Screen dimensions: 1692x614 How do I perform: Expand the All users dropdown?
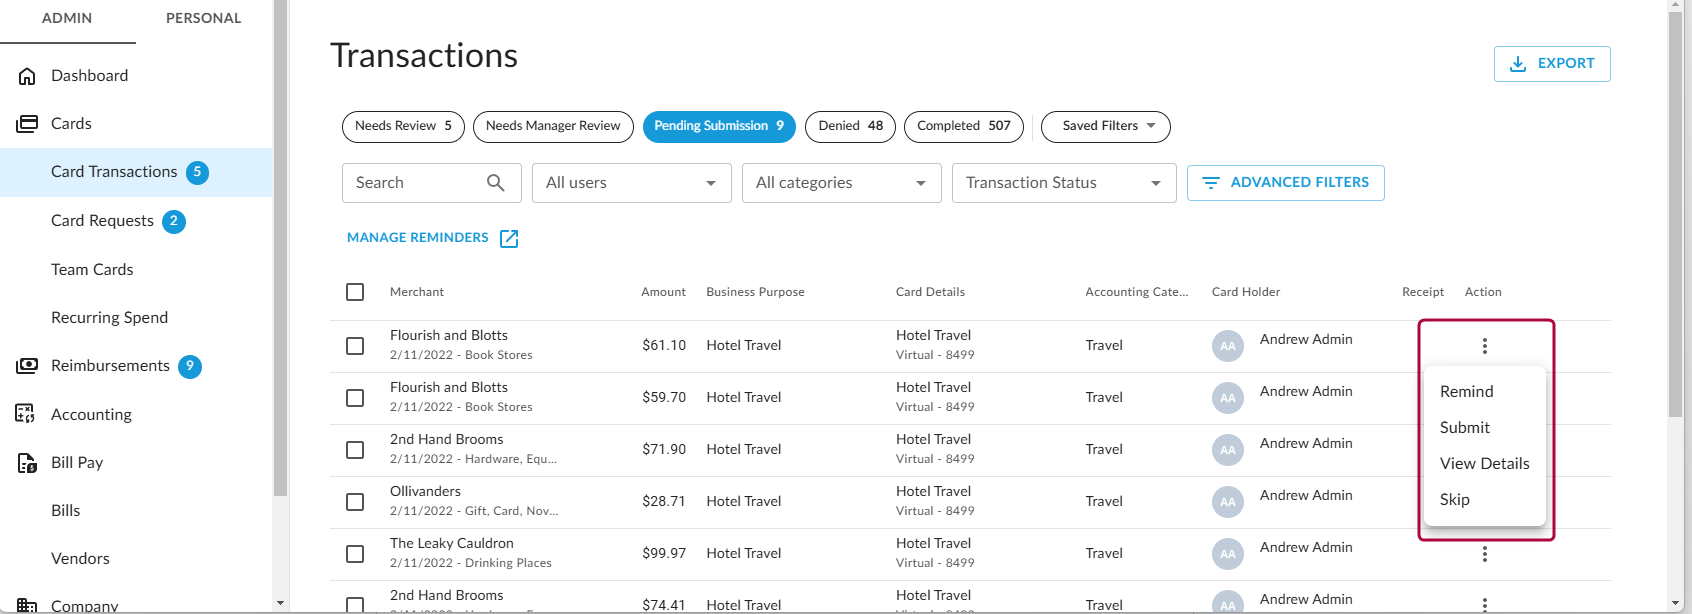pyautogui.click(x=631, y=183)
